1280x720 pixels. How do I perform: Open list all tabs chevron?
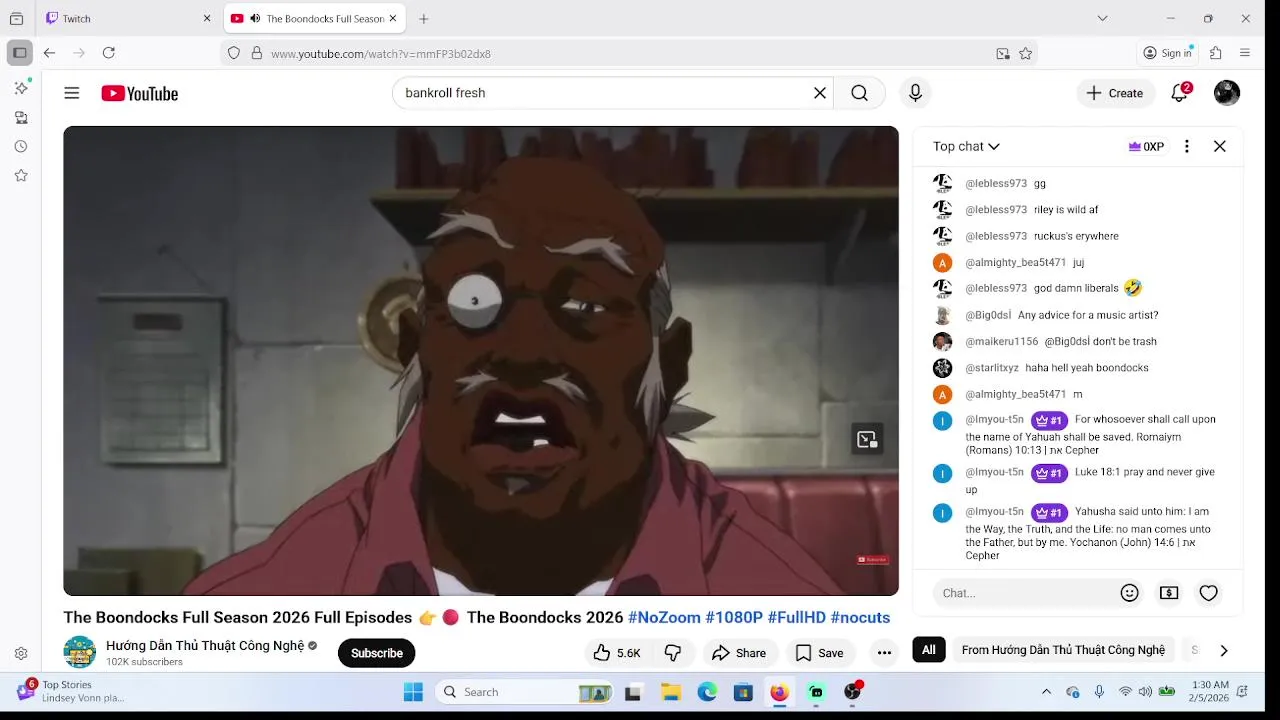click(x=1102, y=18)
